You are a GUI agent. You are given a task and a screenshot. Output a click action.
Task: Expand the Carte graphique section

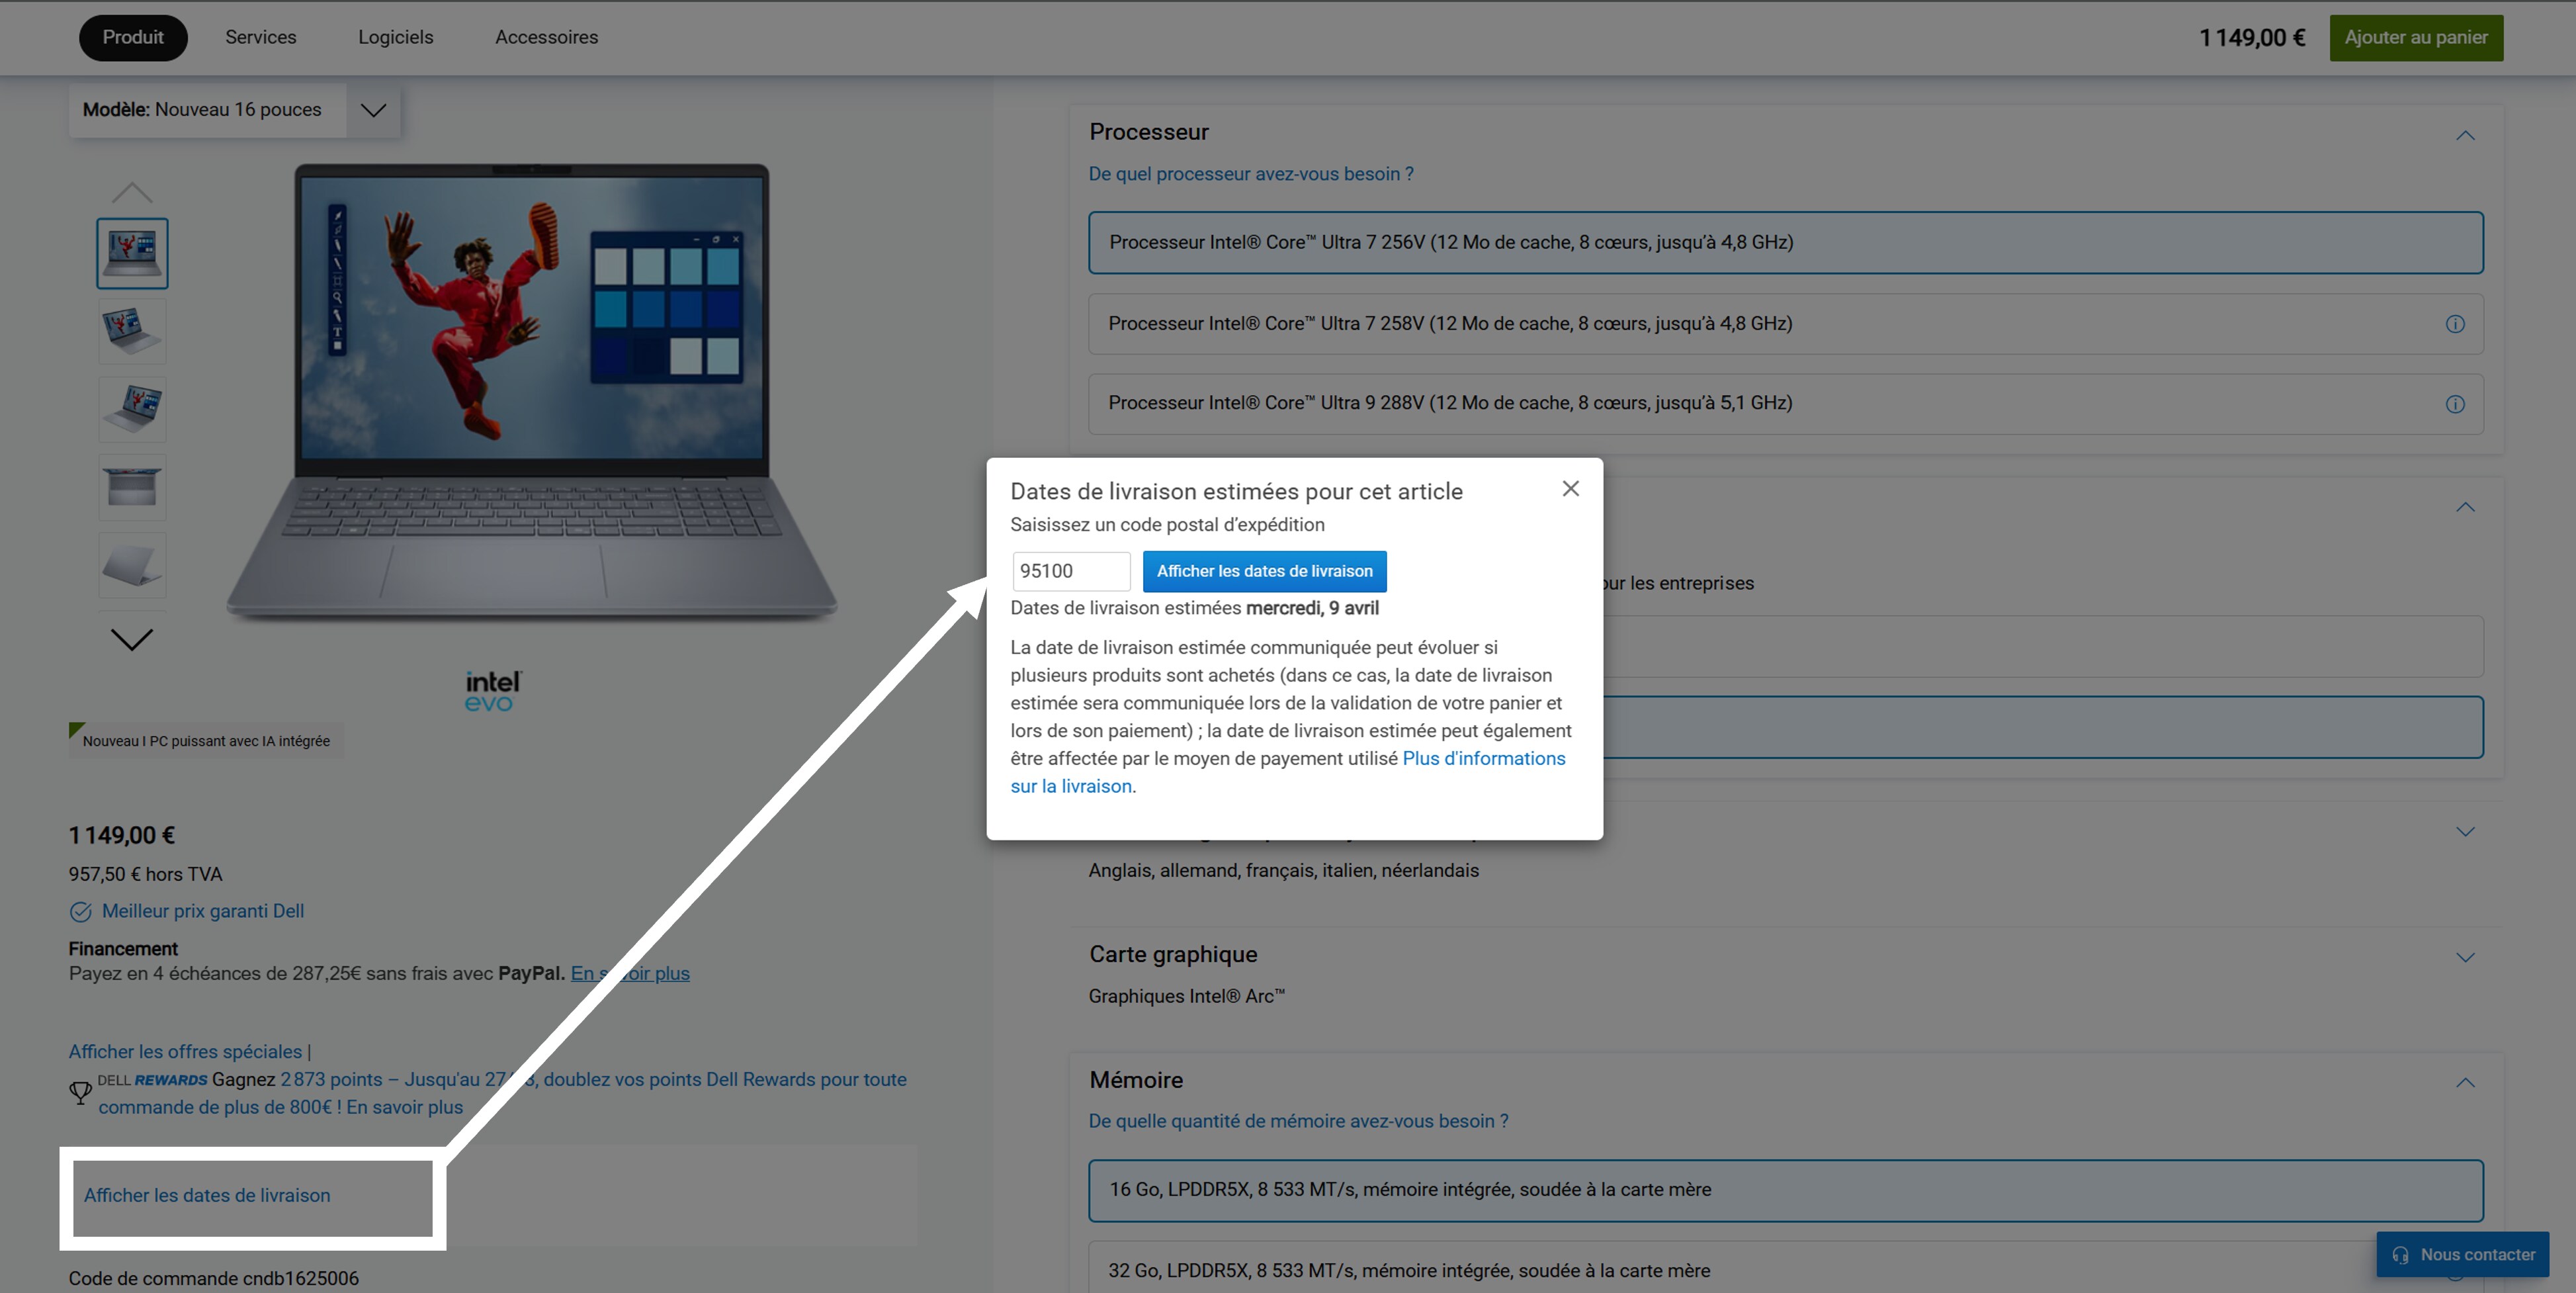click(x=2465, y=956)
